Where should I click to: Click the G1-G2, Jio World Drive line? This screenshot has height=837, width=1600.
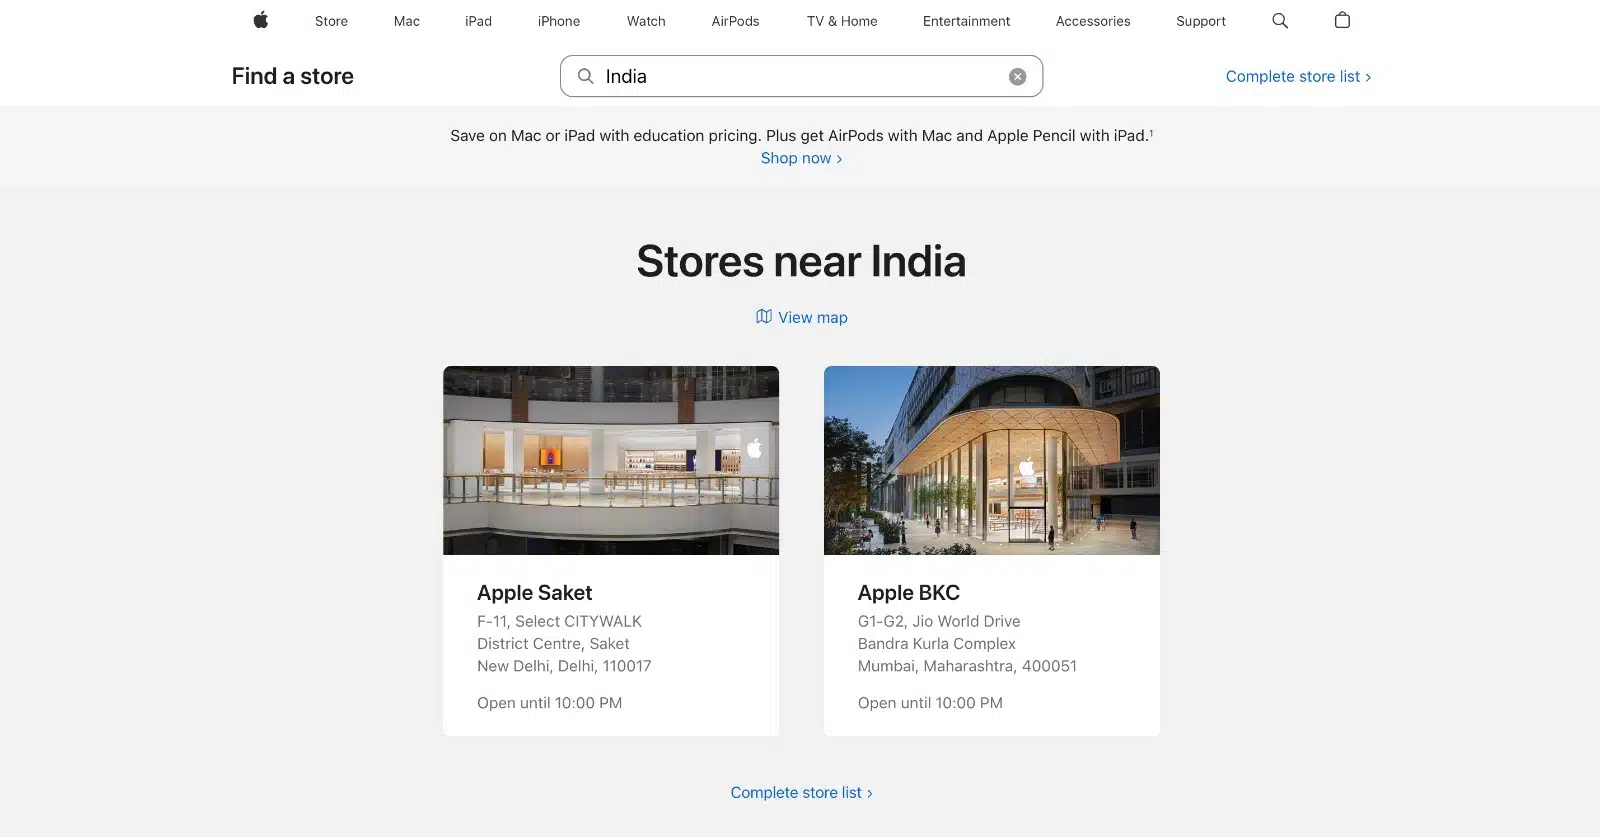tap(939, 621)
